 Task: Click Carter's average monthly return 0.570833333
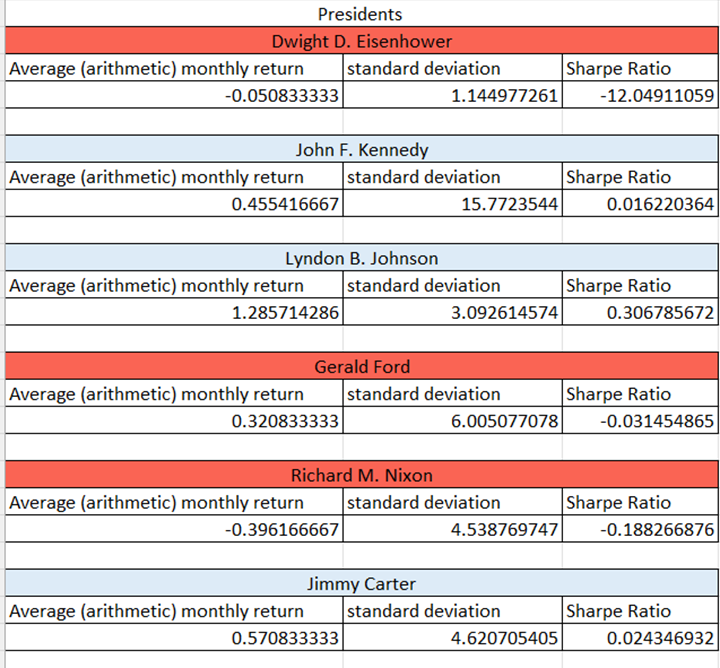pyautogui.click(x=174, y=638)
